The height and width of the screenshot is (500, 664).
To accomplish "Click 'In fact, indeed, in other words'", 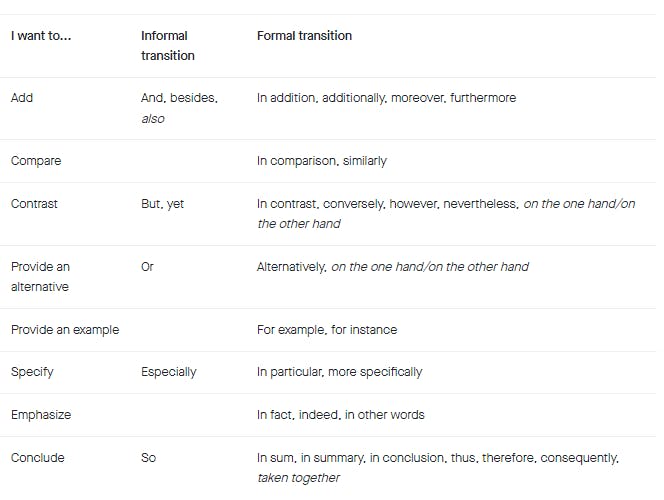I will pos(340,415).
